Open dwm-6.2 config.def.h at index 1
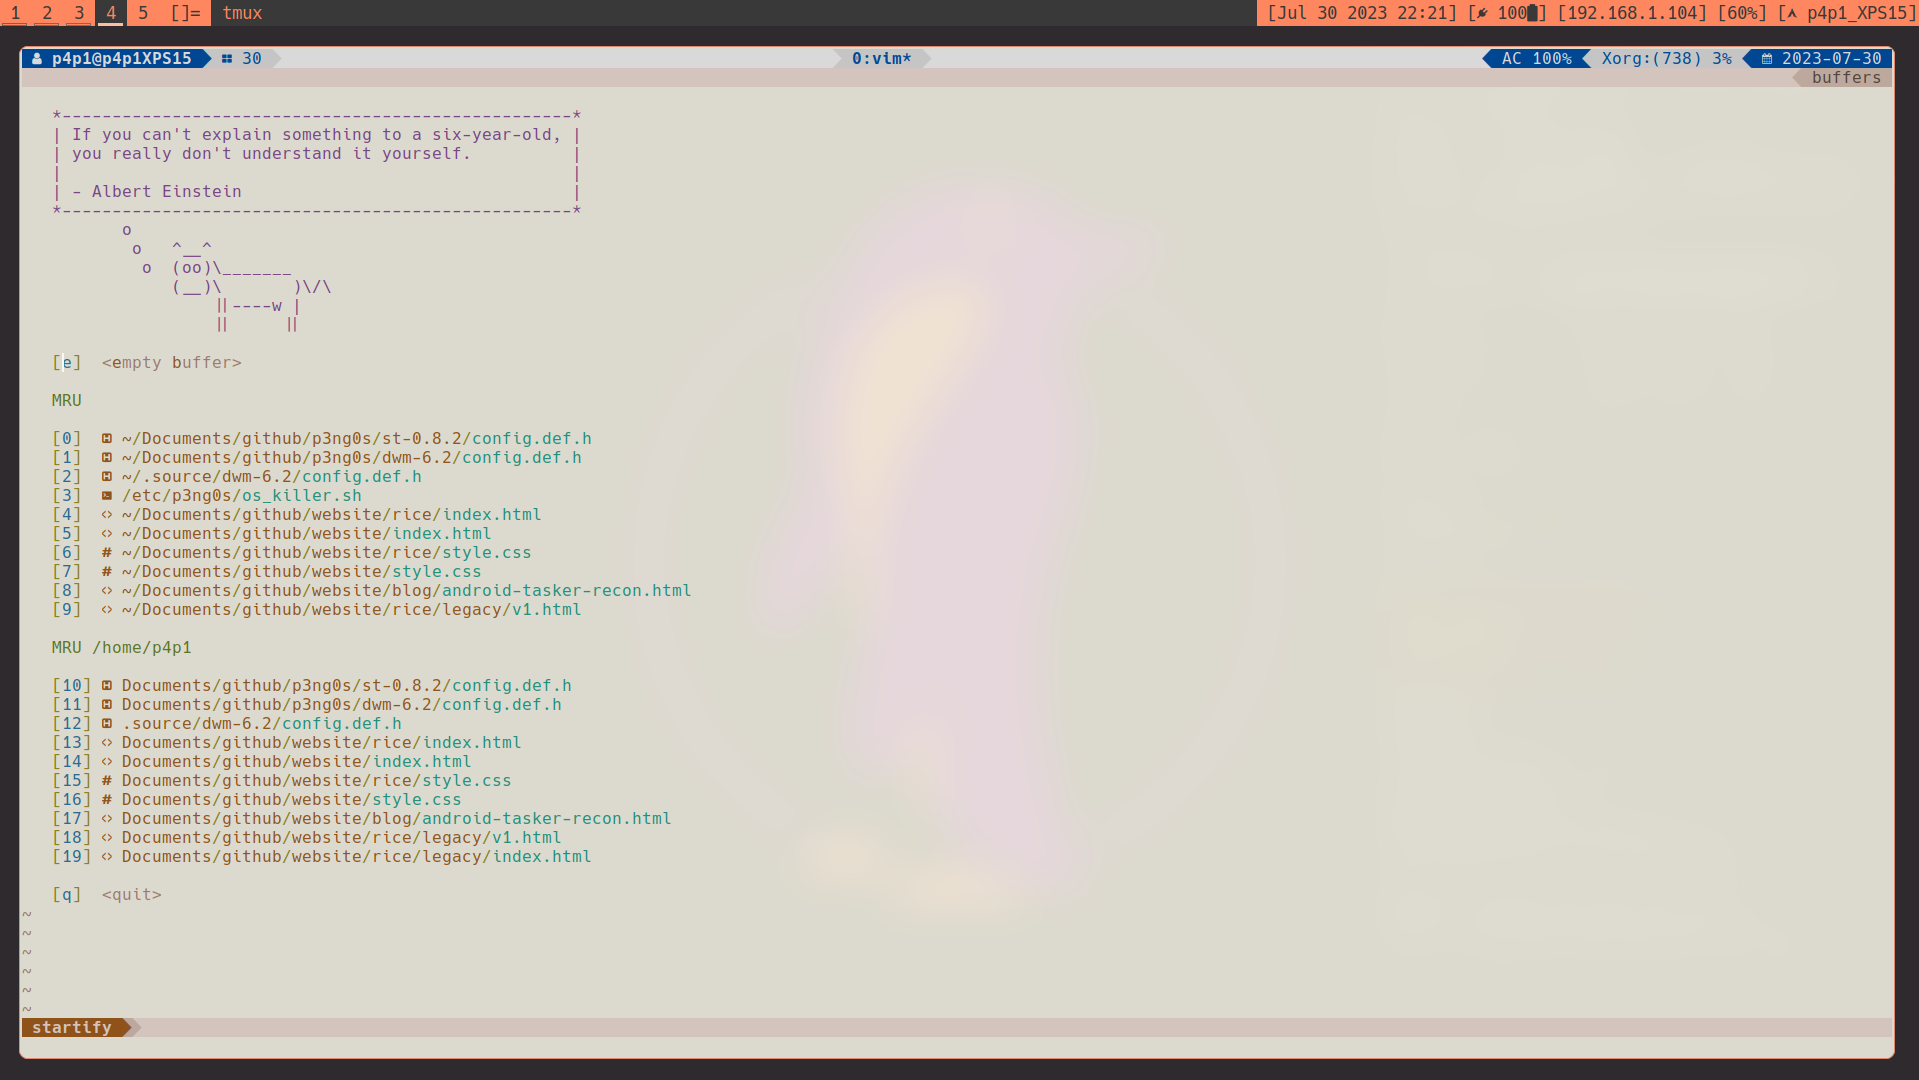Image resolution: width=1919 pixels, height=1080 pixels. [x=351, y=458]
